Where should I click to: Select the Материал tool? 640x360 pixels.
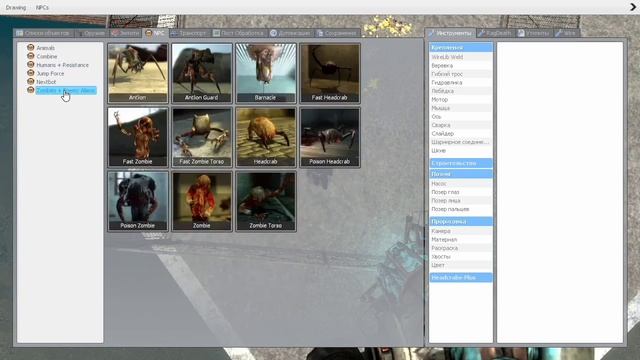click(x=461, y=240)
